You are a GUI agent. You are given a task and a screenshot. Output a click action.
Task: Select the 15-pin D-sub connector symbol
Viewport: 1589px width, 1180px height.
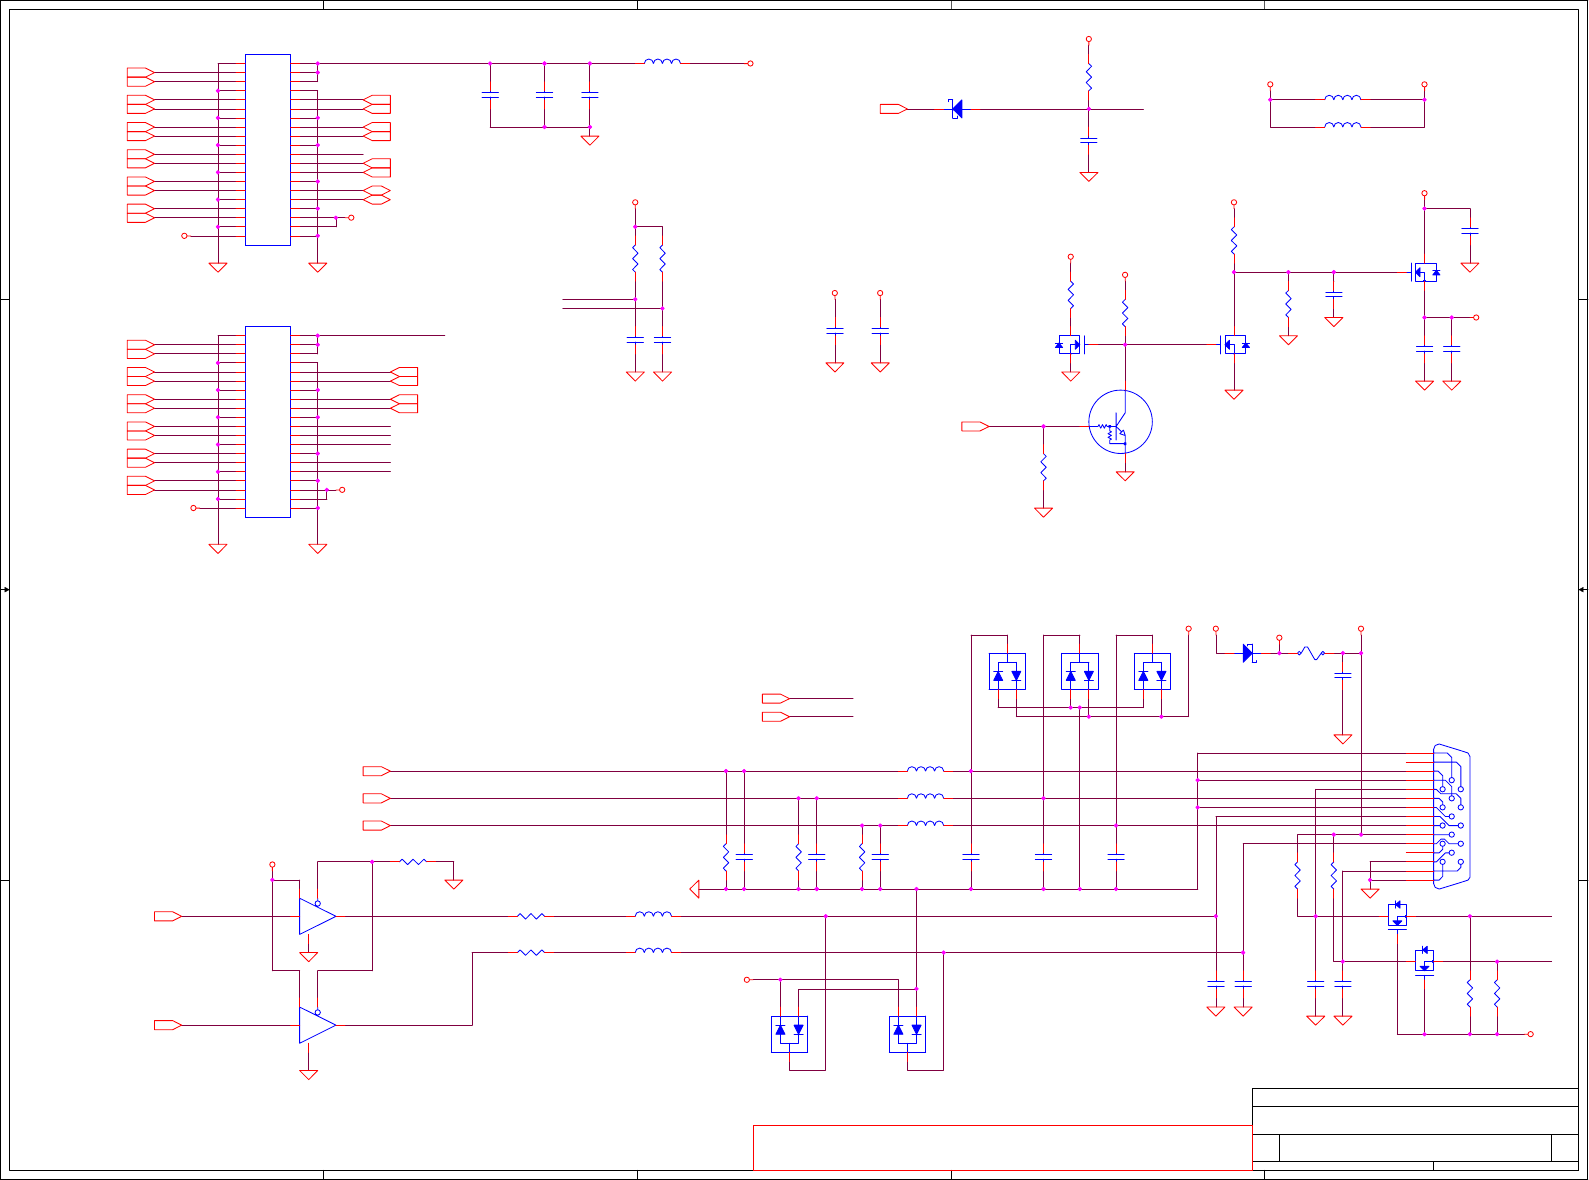point(1452,816)
